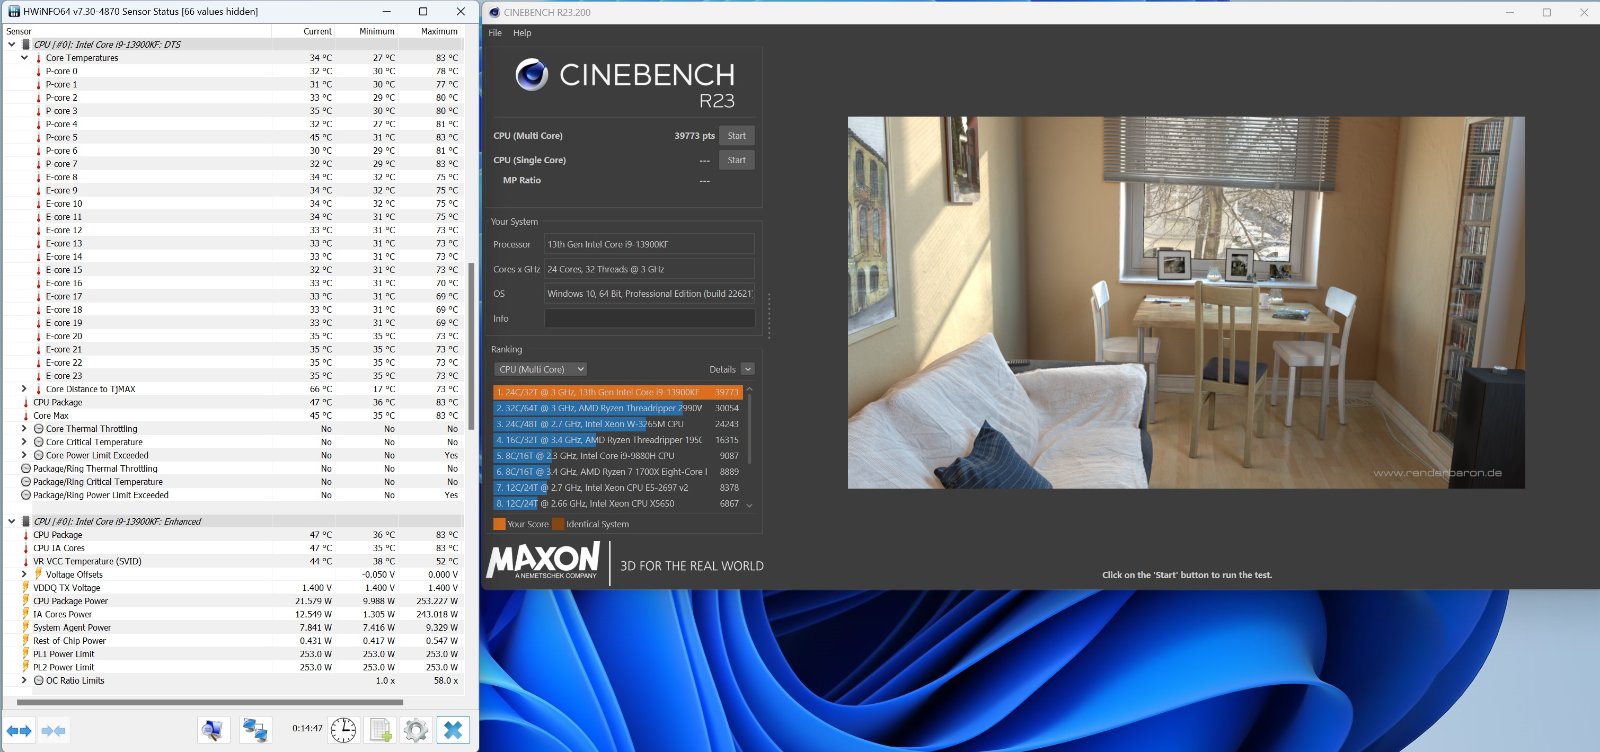The image size is (1600, 752).
Task: Expand Core Thermal Throttling
Action: (24, 429)
